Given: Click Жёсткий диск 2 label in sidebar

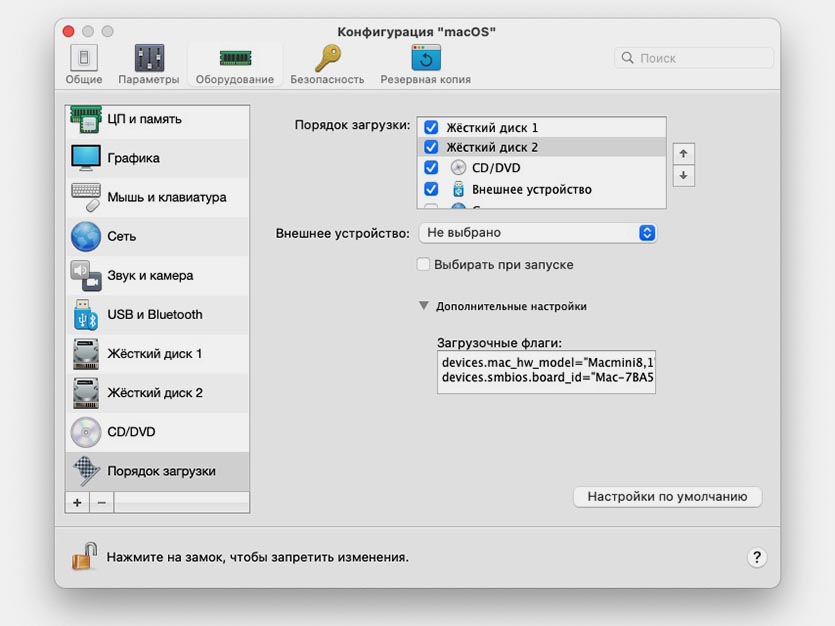Looking at the screenshot, I should coord(155,393).
